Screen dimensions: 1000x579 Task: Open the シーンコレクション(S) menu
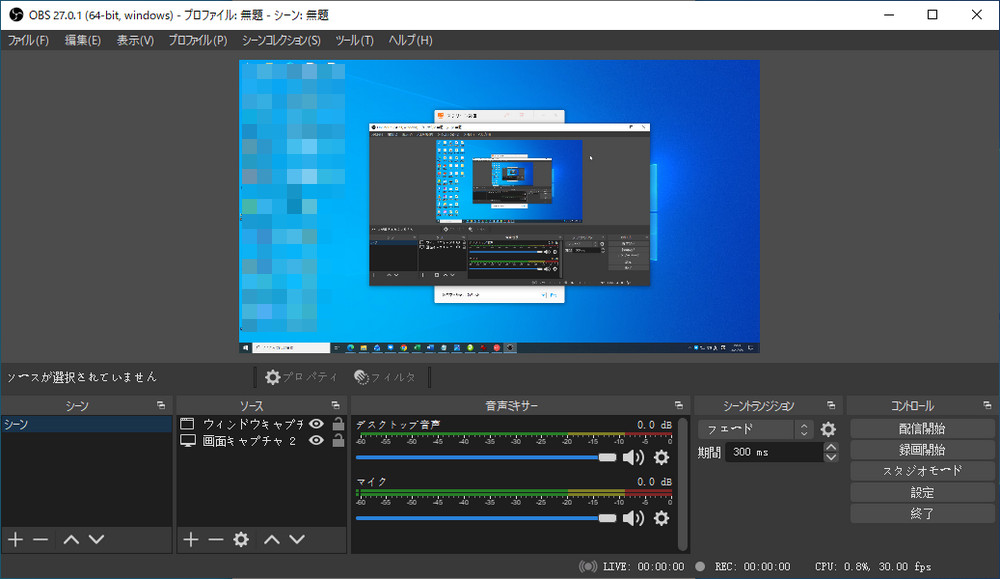pos(281,40)
